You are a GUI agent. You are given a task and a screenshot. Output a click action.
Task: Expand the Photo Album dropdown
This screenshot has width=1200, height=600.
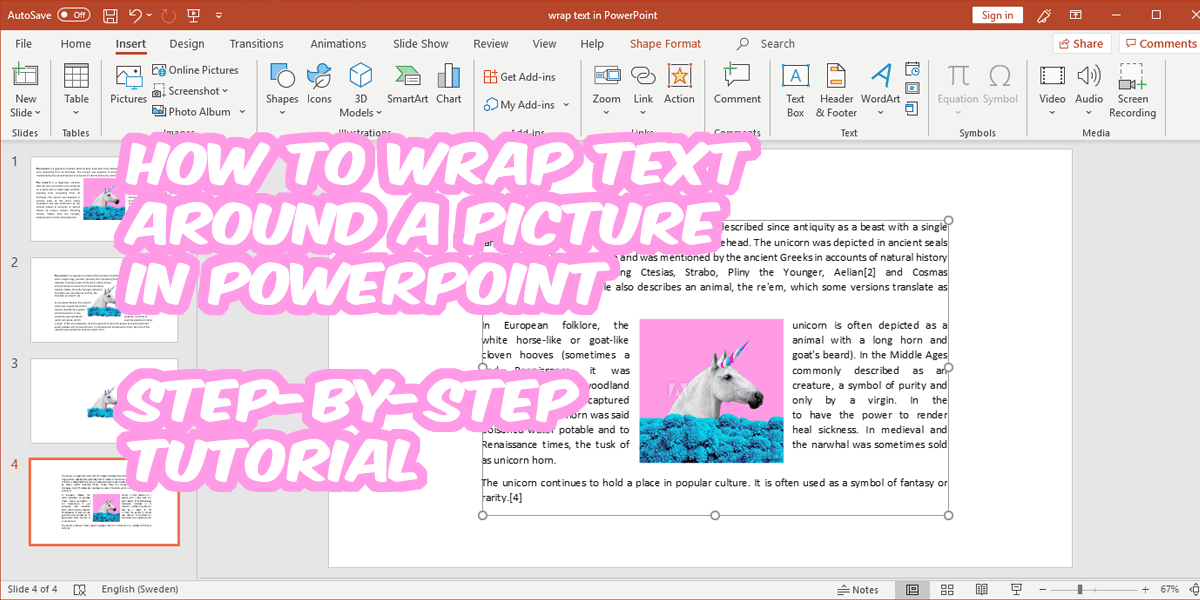242,112
